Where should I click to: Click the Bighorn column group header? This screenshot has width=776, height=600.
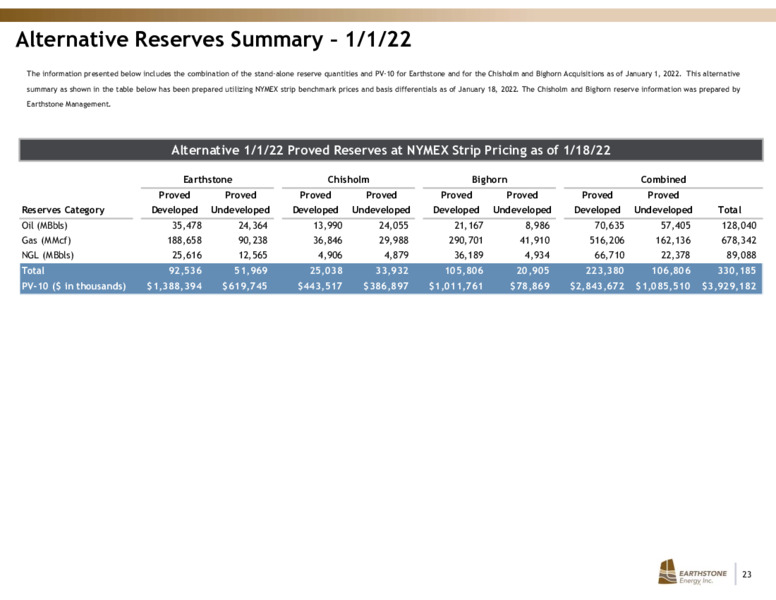pos(489,180)
